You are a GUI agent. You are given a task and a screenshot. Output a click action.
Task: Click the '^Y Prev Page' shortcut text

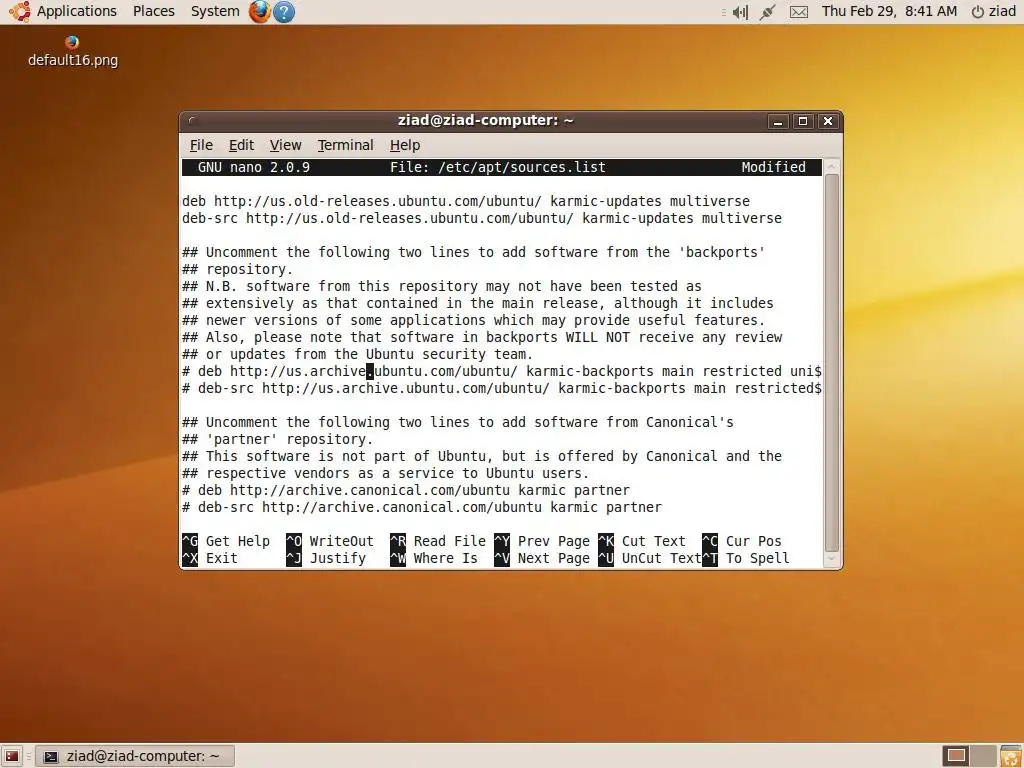click(542, 541)
